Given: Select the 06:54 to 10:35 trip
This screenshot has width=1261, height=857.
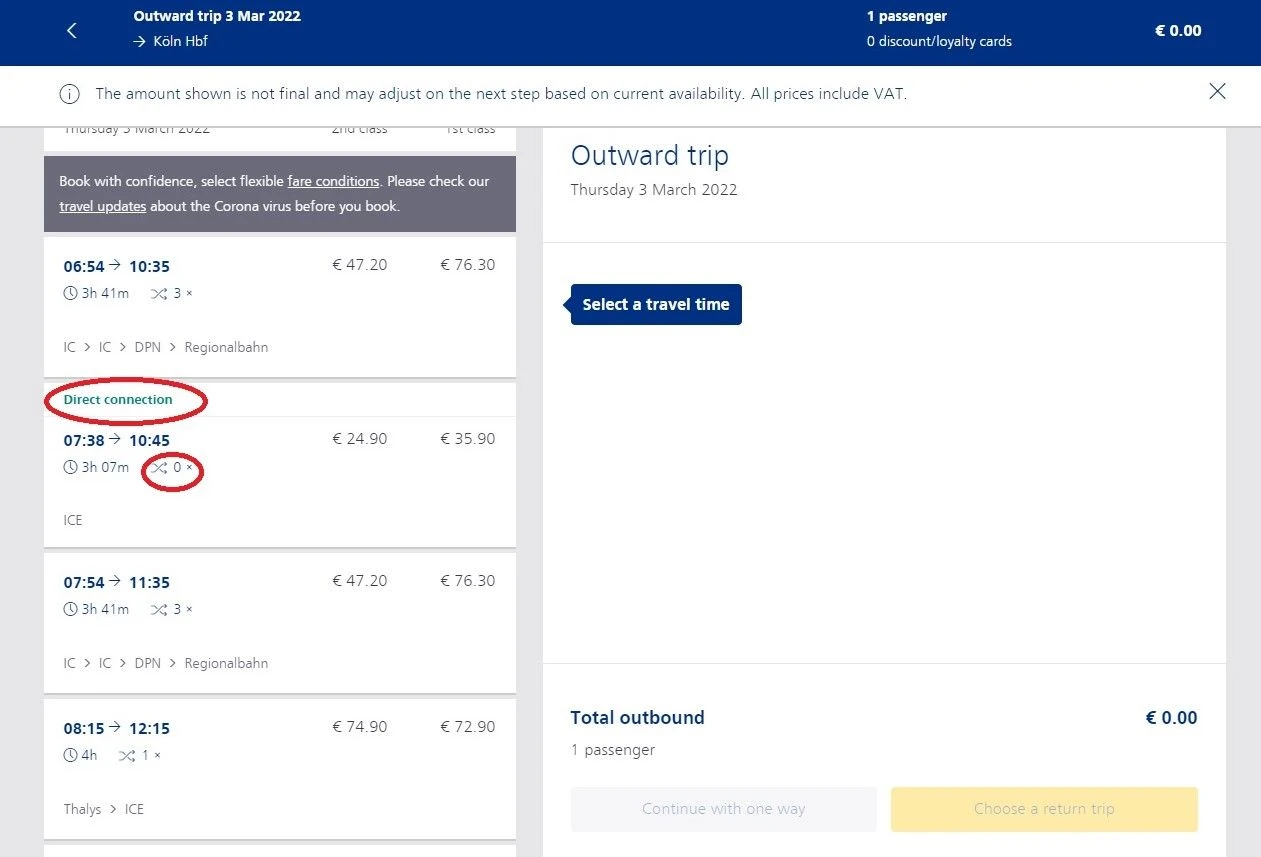Looking at the screenshot, I should [280, 307].
